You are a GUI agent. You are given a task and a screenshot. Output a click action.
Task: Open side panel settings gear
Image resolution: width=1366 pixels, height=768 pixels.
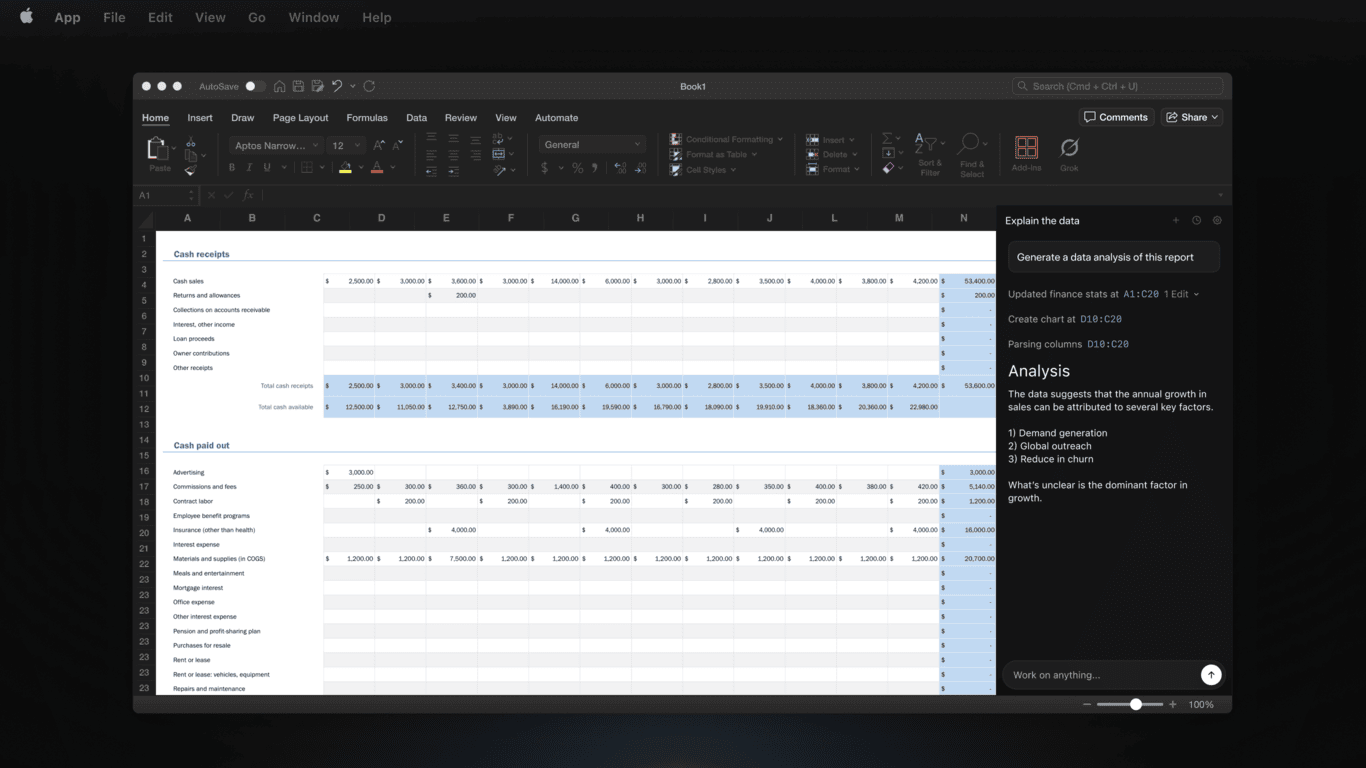tap(1217, 220)
